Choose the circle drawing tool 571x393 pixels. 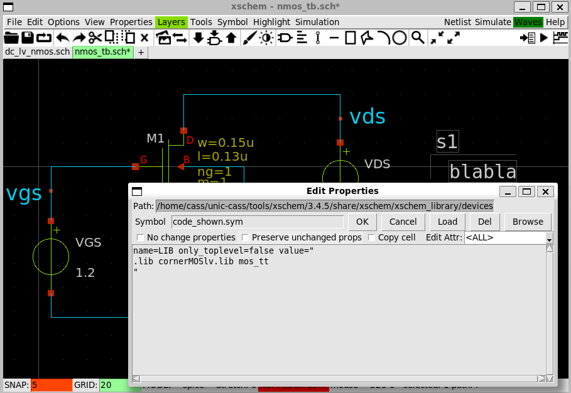pyautogui.click(x=399, y=38)
